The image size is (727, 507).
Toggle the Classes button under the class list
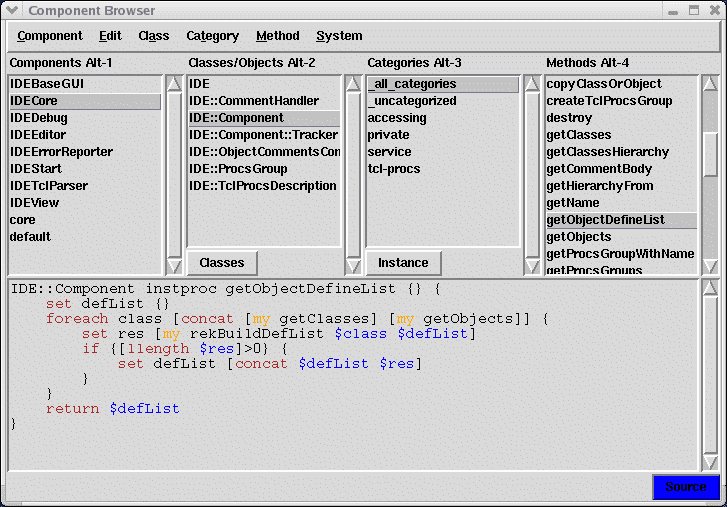[x=222, y=263]
